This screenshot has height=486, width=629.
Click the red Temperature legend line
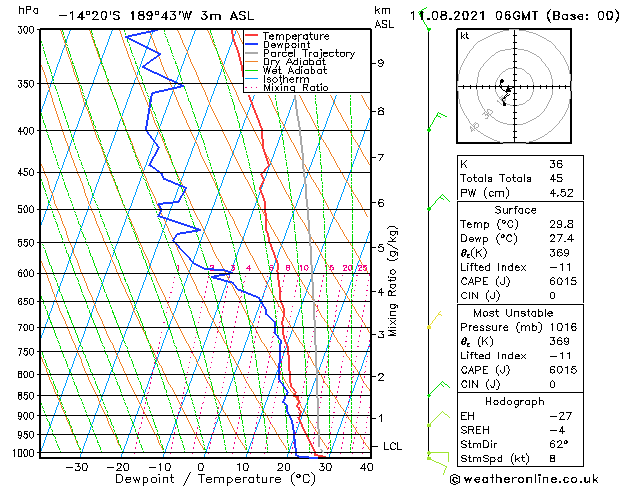(252, 36)
